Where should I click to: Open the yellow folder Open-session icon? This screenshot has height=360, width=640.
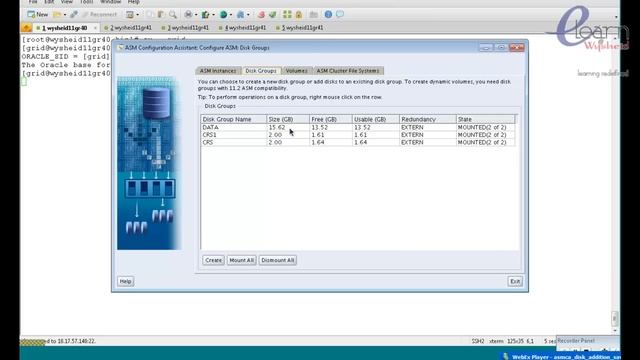pyautogui.click(x=57, y=15)
